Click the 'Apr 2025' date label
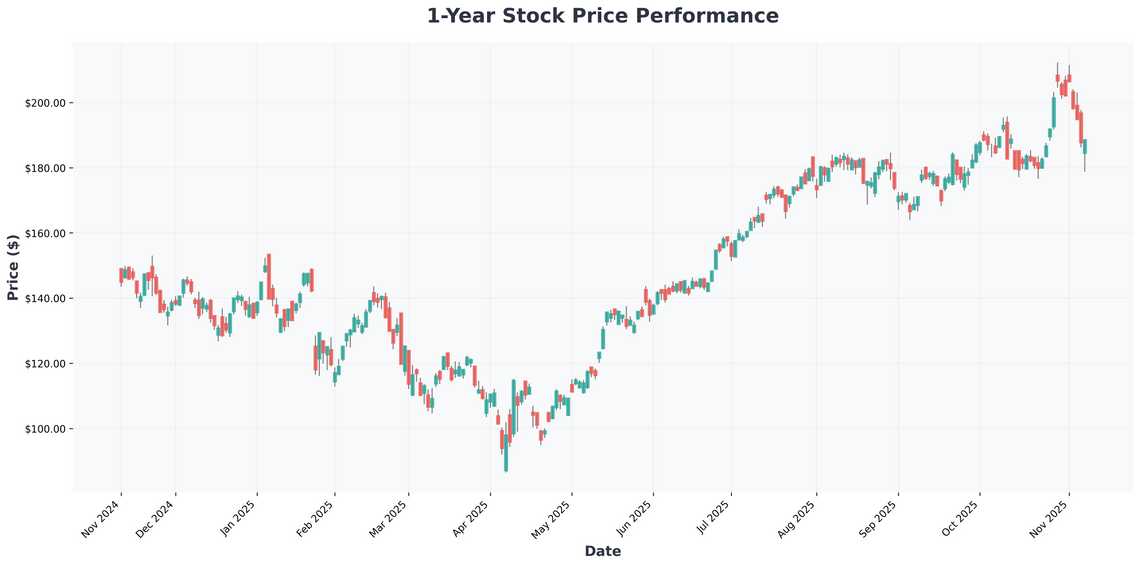 pos(471,518)
